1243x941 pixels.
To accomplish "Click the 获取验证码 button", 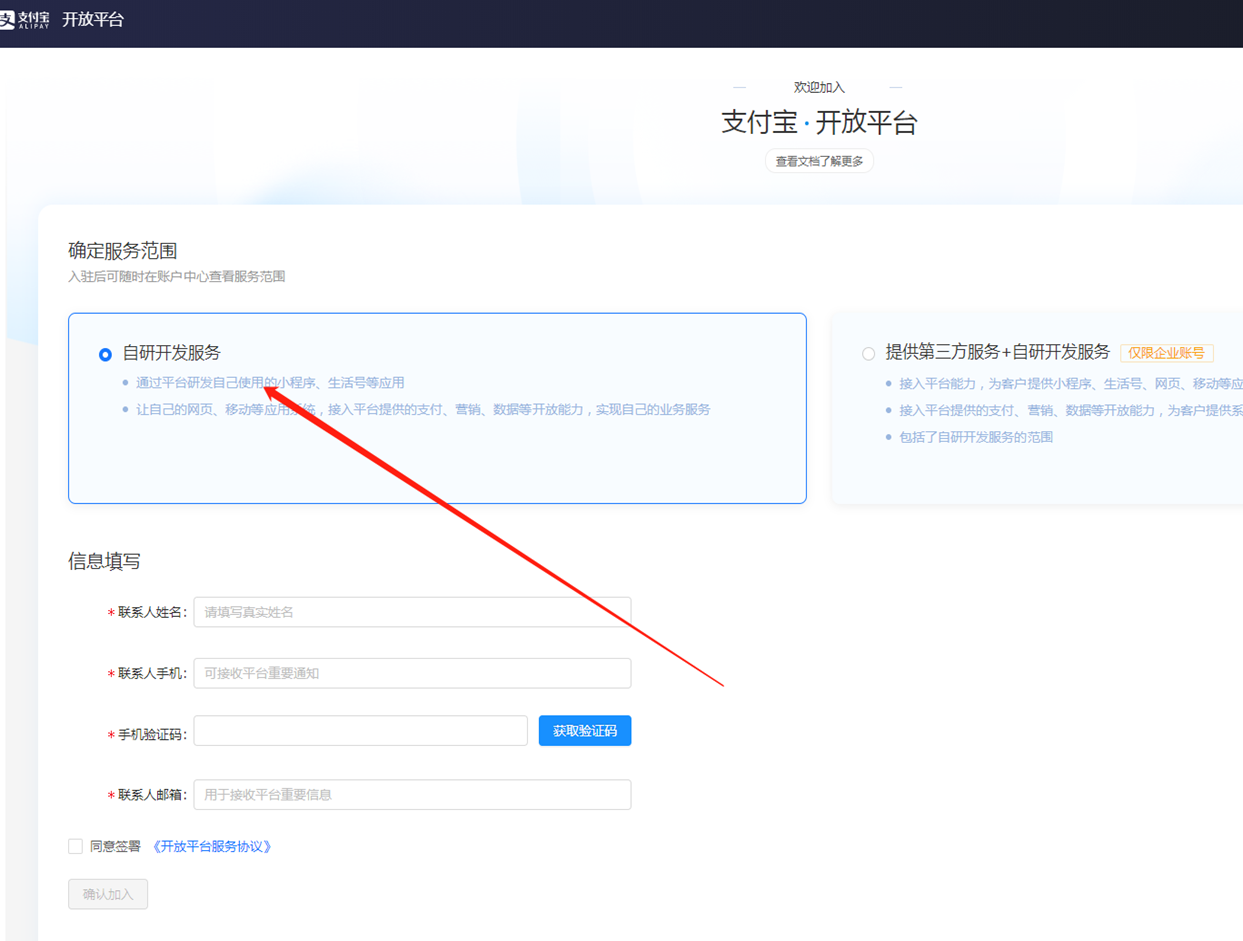I will coord(585,731).
